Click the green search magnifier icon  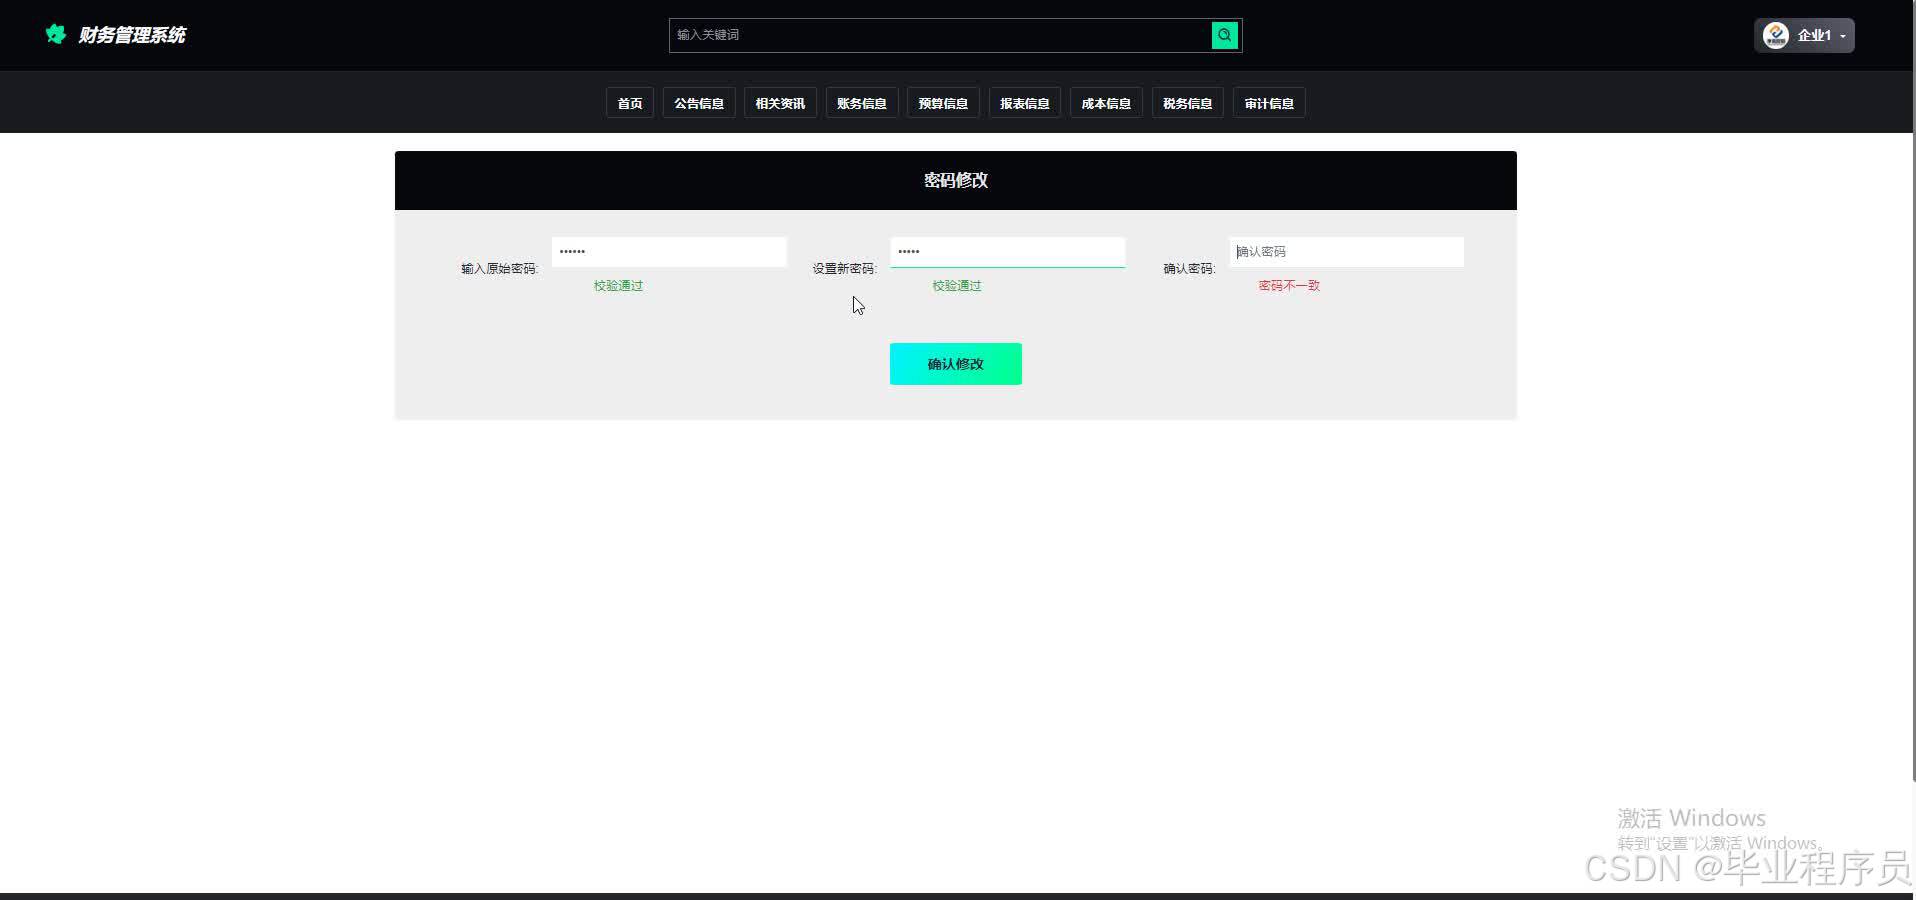coord(1225,35)
